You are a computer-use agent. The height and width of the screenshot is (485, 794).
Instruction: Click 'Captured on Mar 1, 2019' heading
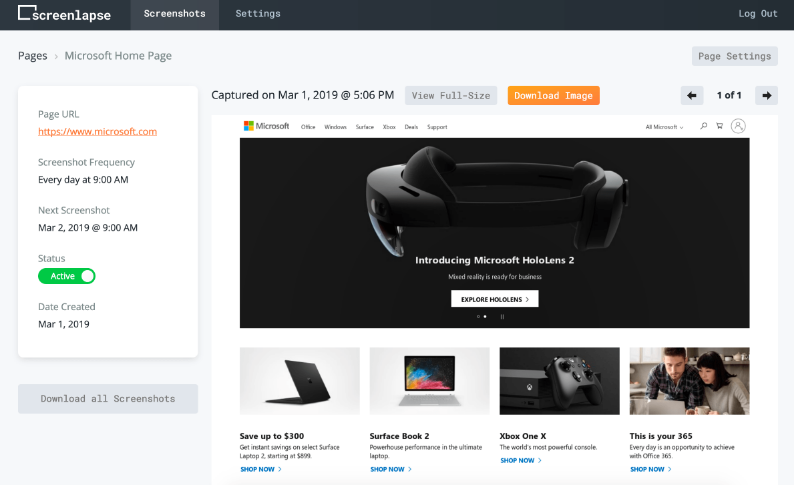pyautogui.click(x=302, y=95)
